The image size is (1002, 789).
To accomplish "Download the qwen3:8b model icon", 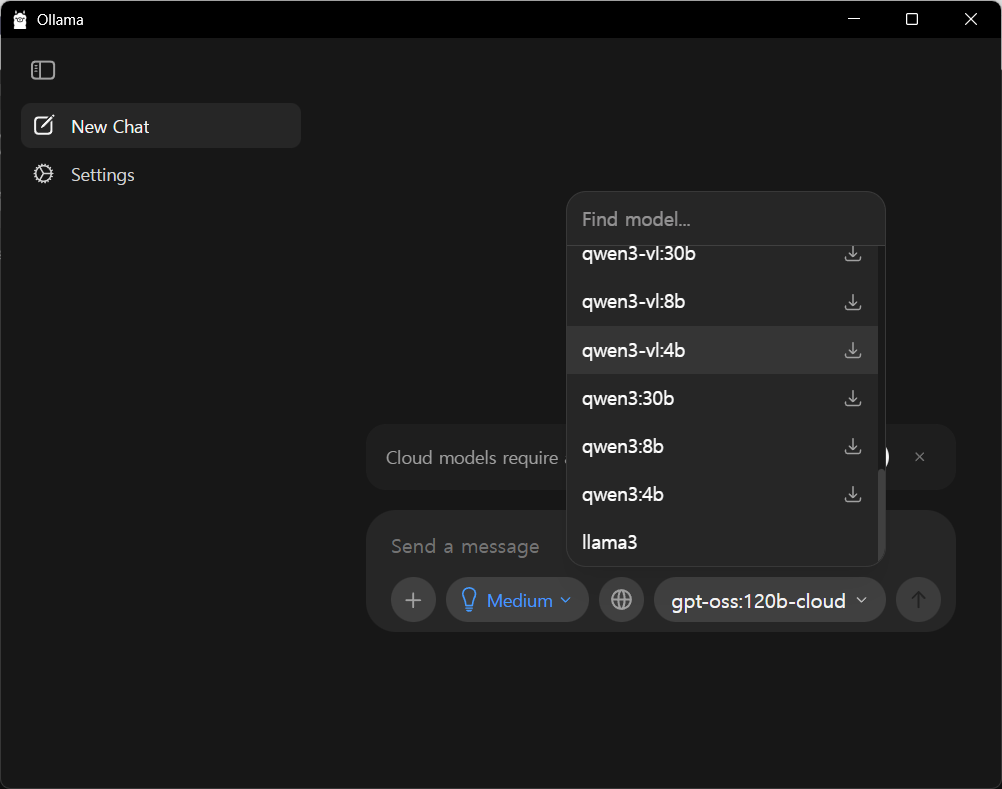I will coord(852,446).
